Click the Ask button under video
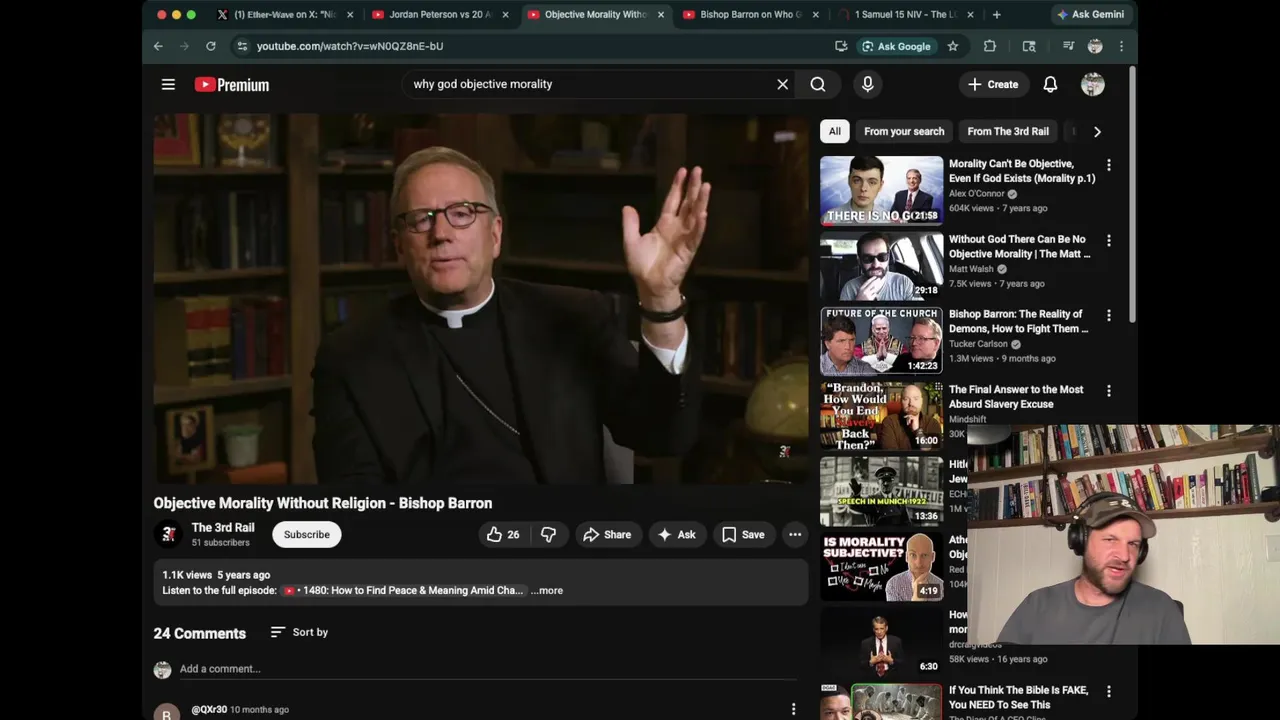This screenshot has width=1280, height=720. pos(676,534)
